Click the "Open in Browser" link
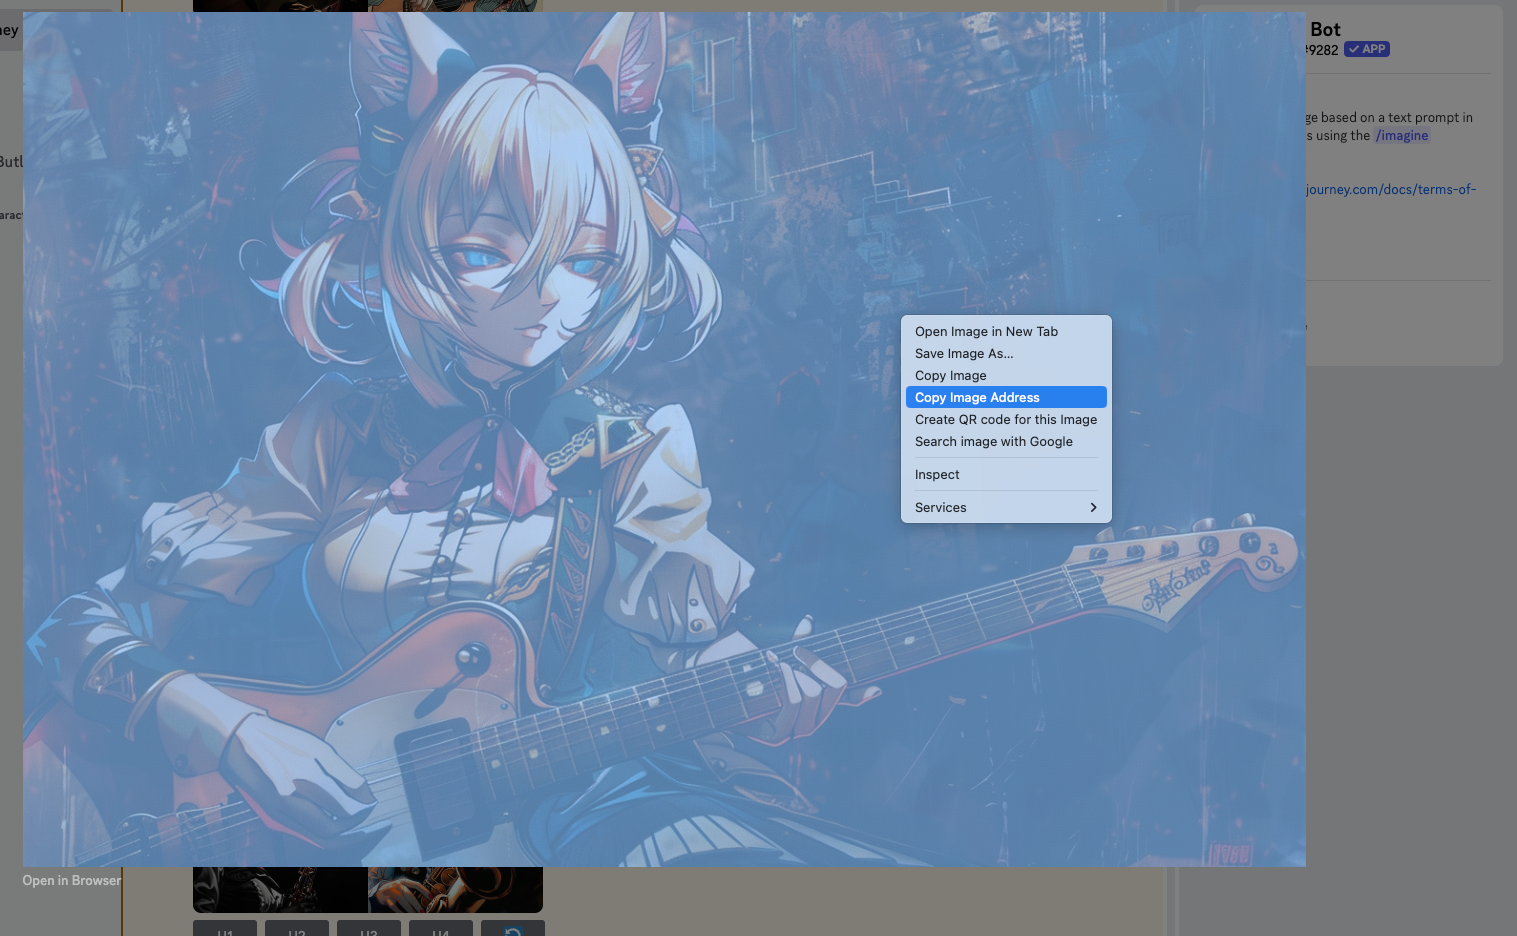The image size is (1517, 936). click(72, 881)
